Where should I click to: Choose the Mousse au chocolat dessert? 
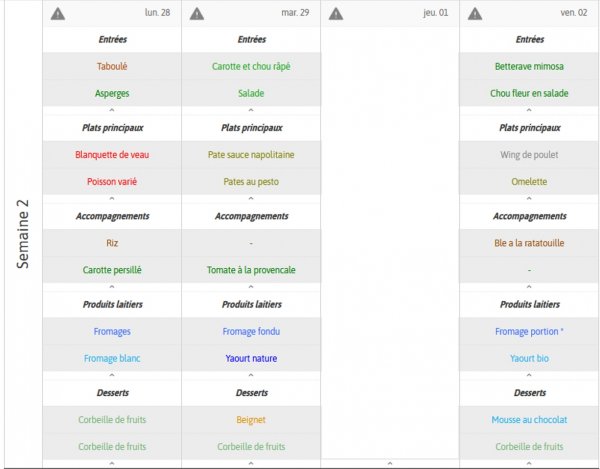pos(529,420)
